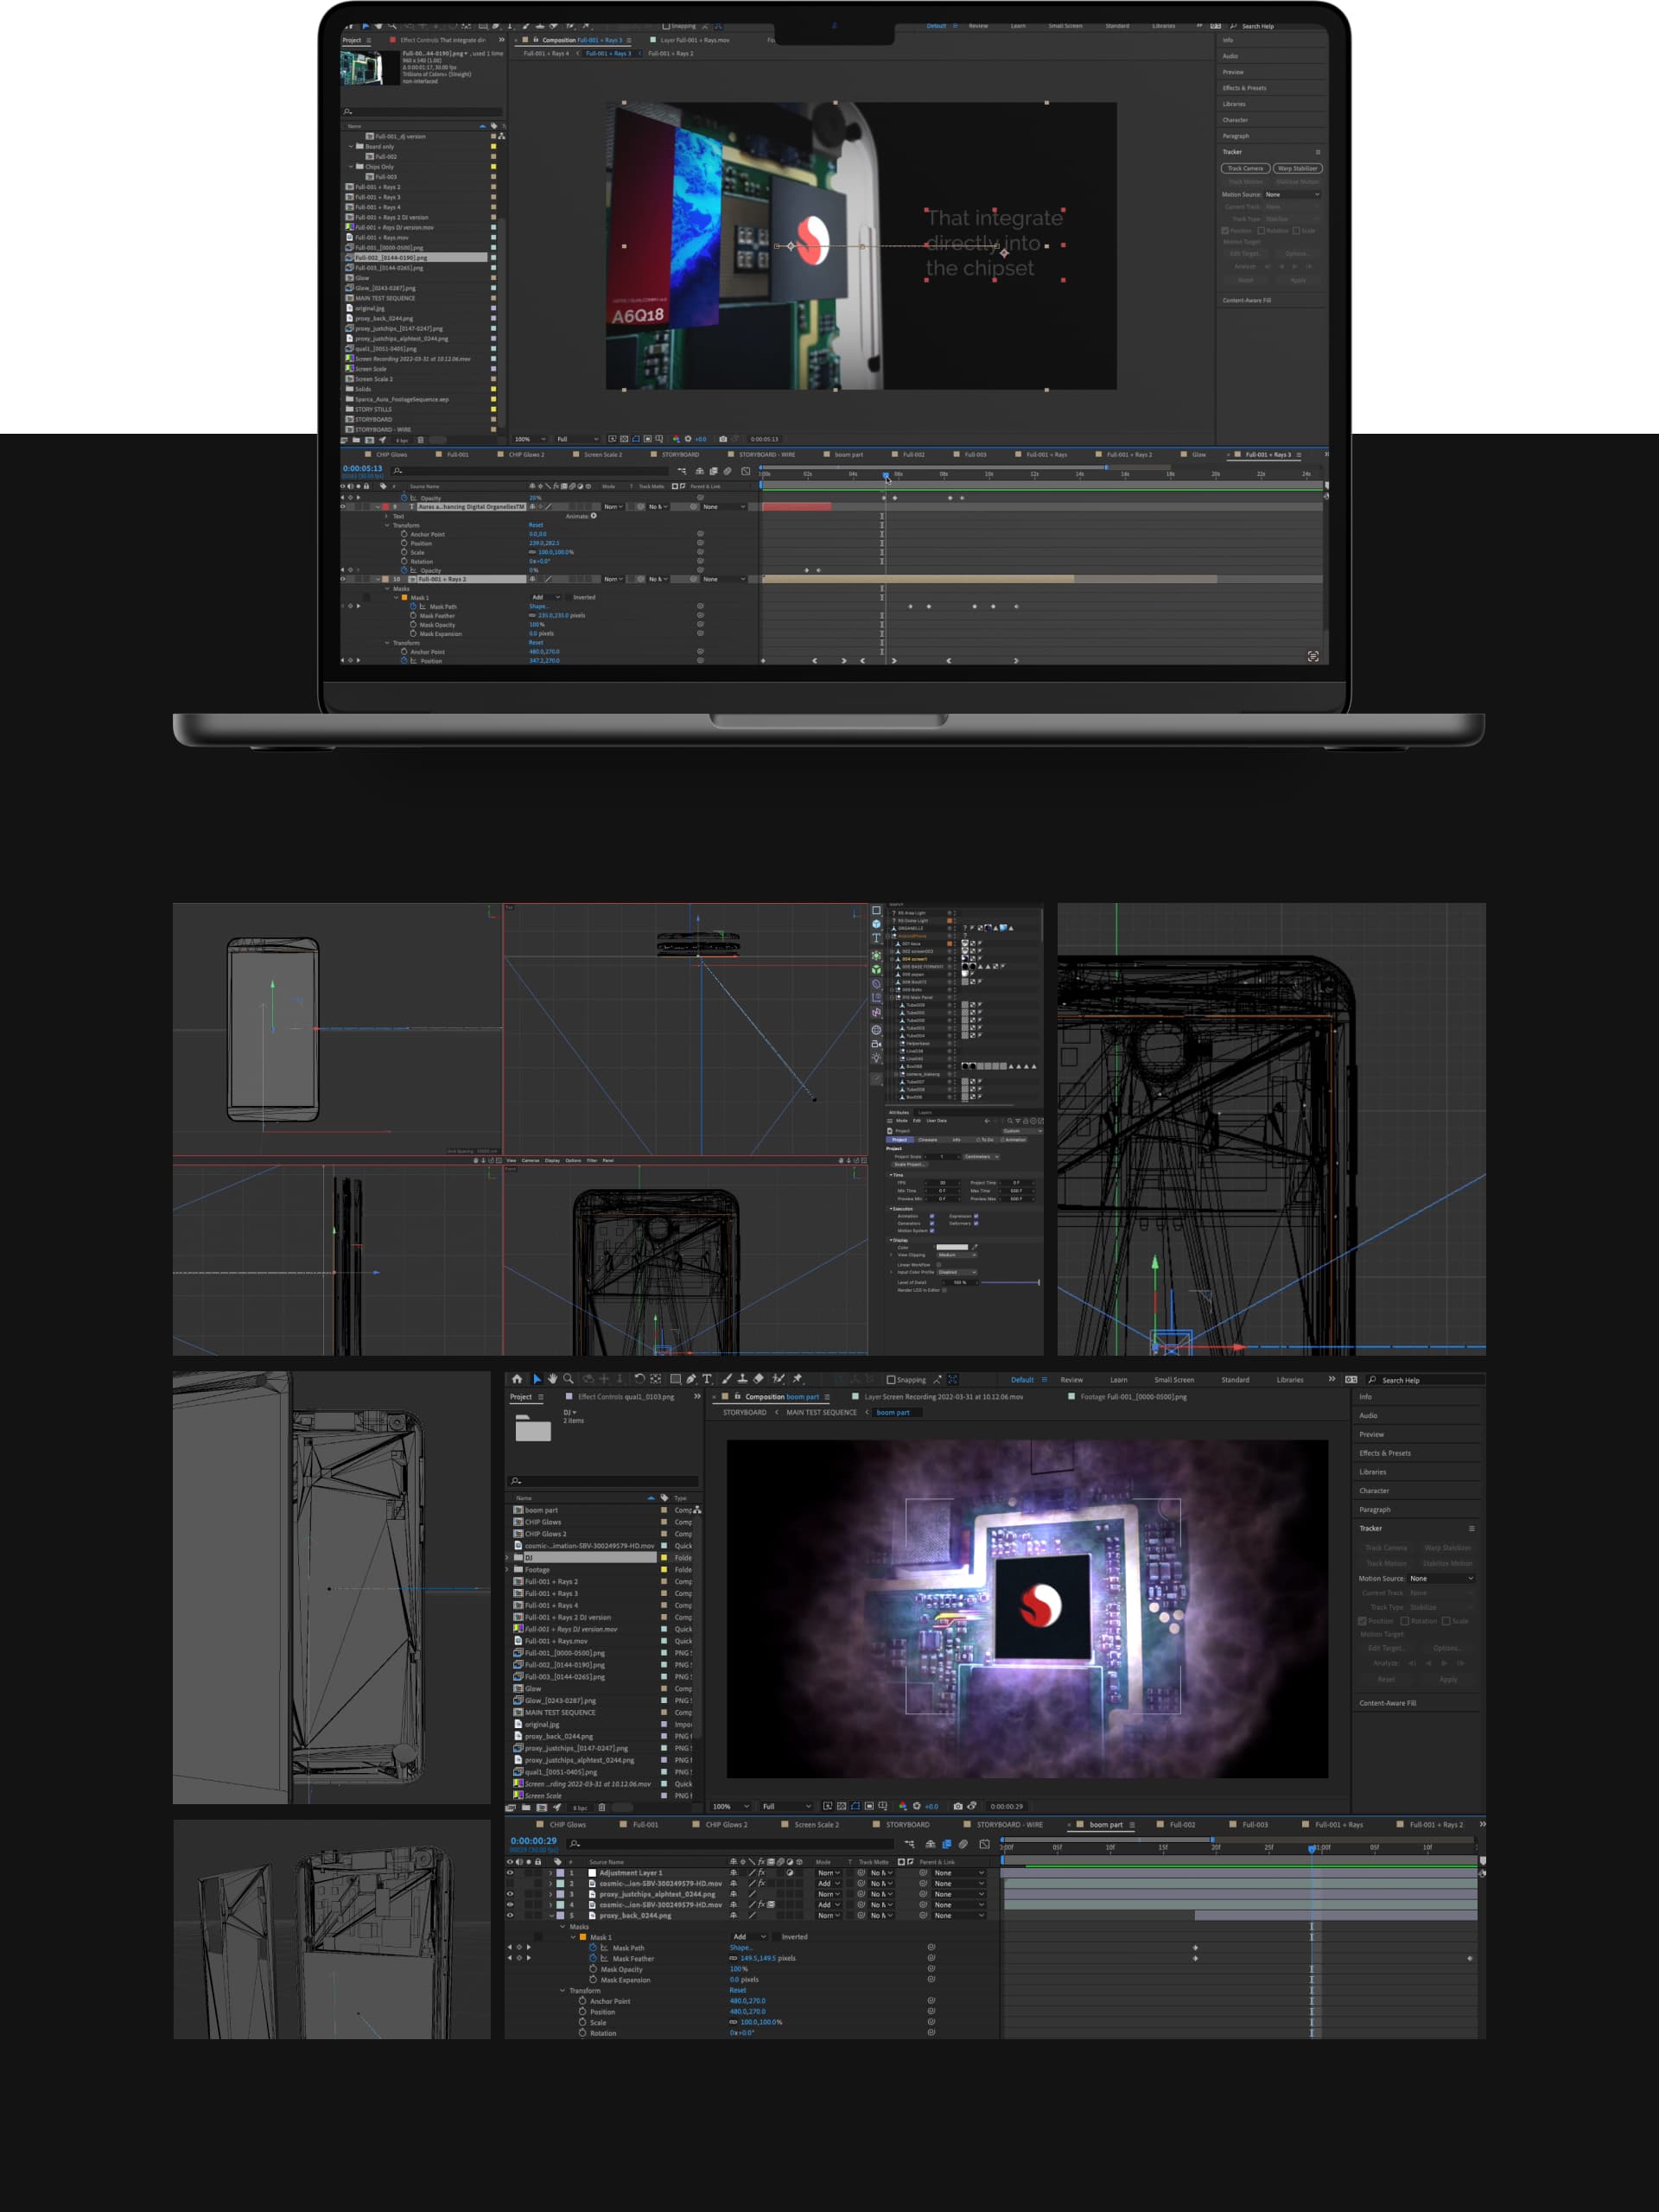Select the Pen tool in lower After Effects
The height and width of the screenshot is (2212, 1659).
pyautogui.click(x=692, y=1379)
